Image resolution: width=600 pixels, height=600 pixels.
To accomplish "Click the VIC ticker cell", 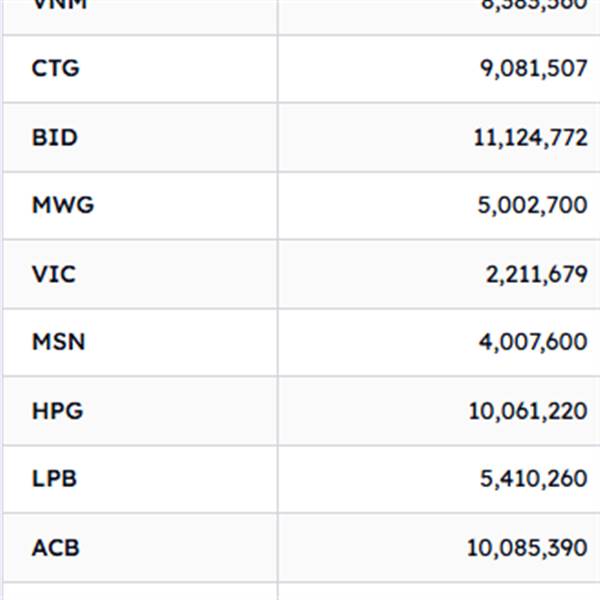I will pyautogui.click(x=53, y=273).
